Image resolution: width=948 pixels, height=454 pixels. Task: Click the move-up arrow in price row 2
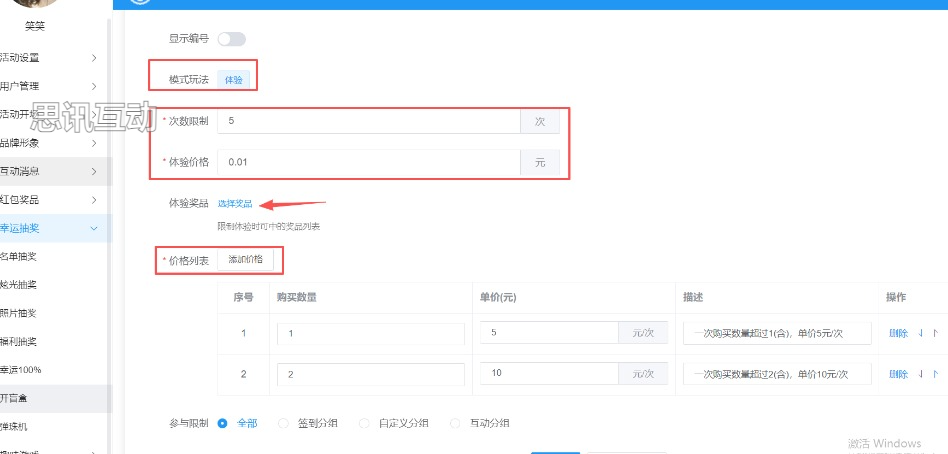936,374
